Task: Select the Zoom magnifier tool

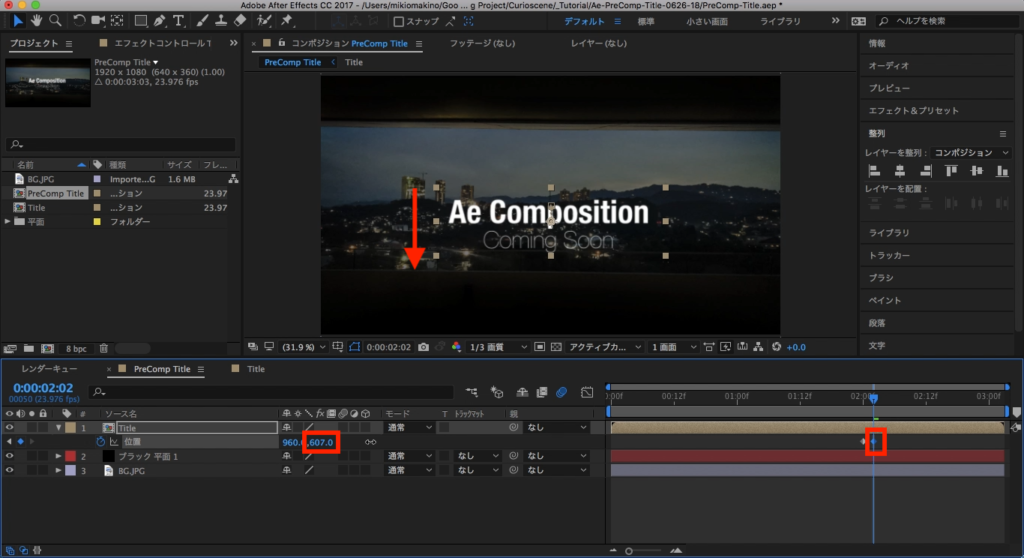Action: (55, 20)
